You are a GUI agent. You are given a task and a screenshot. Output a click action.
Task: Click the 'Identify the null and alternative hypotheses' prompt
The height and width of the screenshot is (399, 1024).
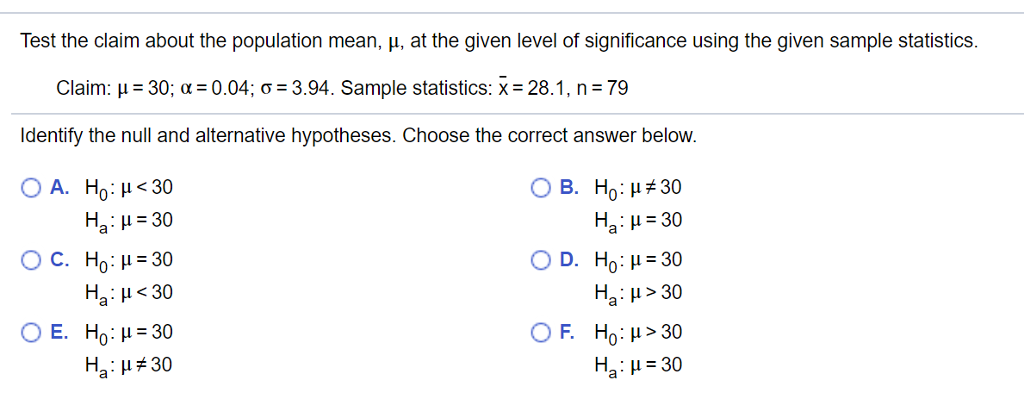pyautogui.click(x=359, y=136)
